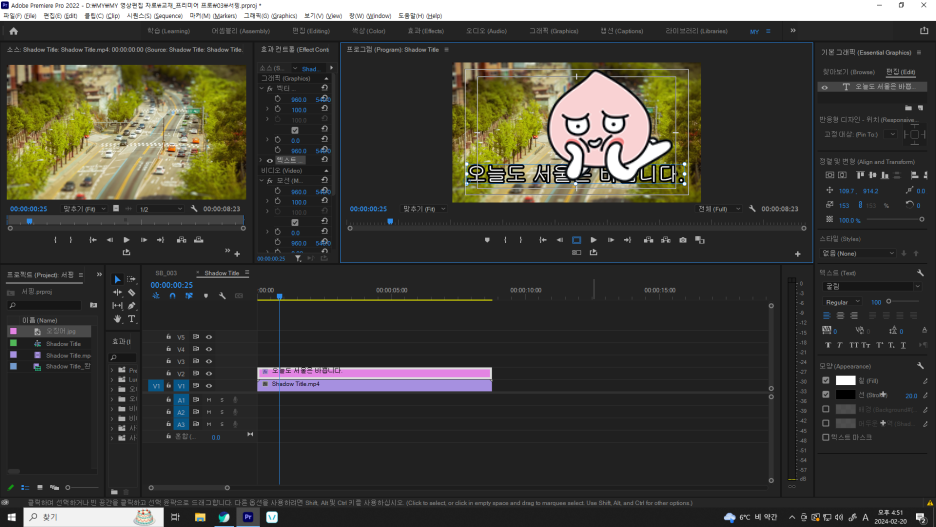This screenshot has height=527, width=936.
Task: Hide track V2 with eye toggle
Action: pyautogui.click(x=208, y=374)
